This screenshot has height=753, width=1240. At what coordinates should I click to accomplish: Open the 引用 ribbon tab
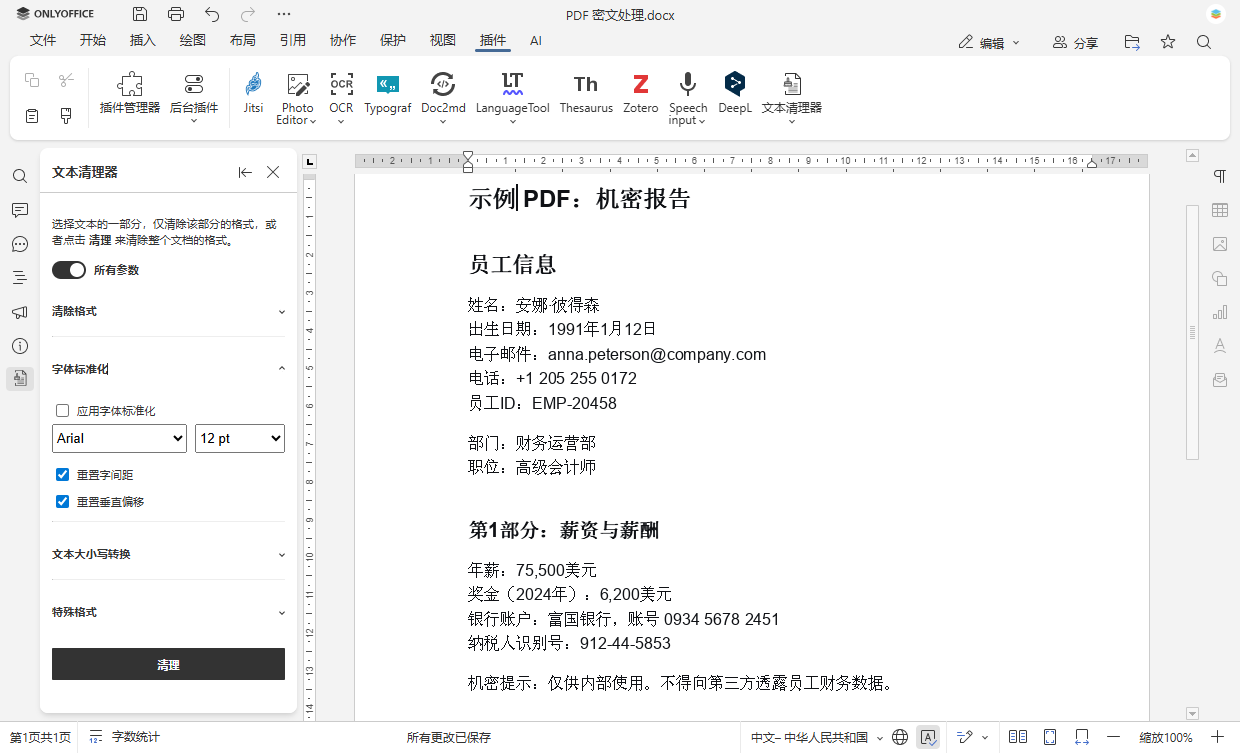point(292,41)
